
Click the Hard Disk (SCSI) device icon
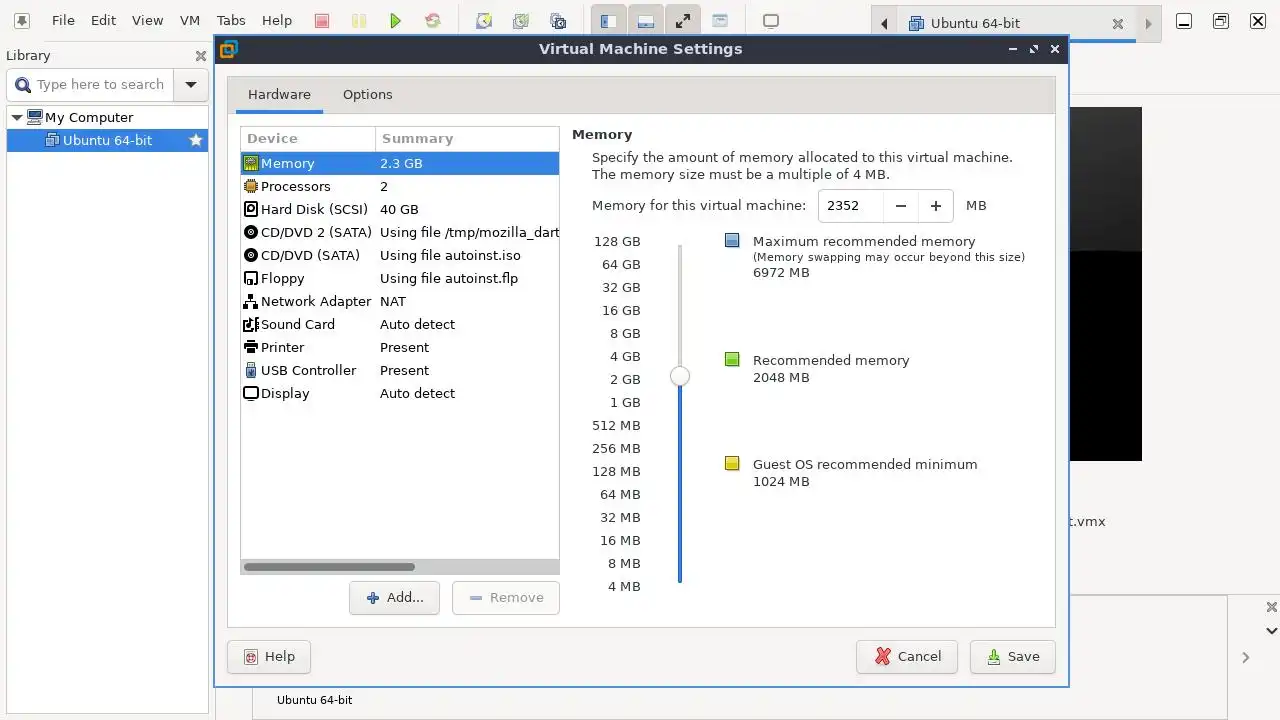tap(251, 209)
